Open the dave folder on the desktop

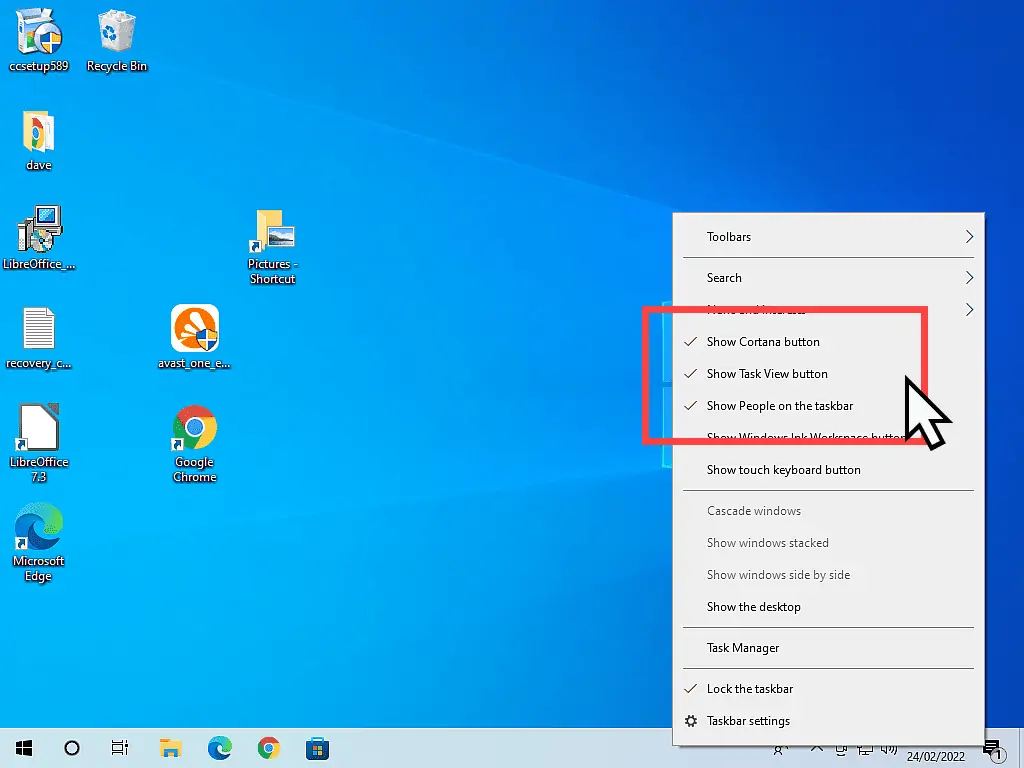36,135
